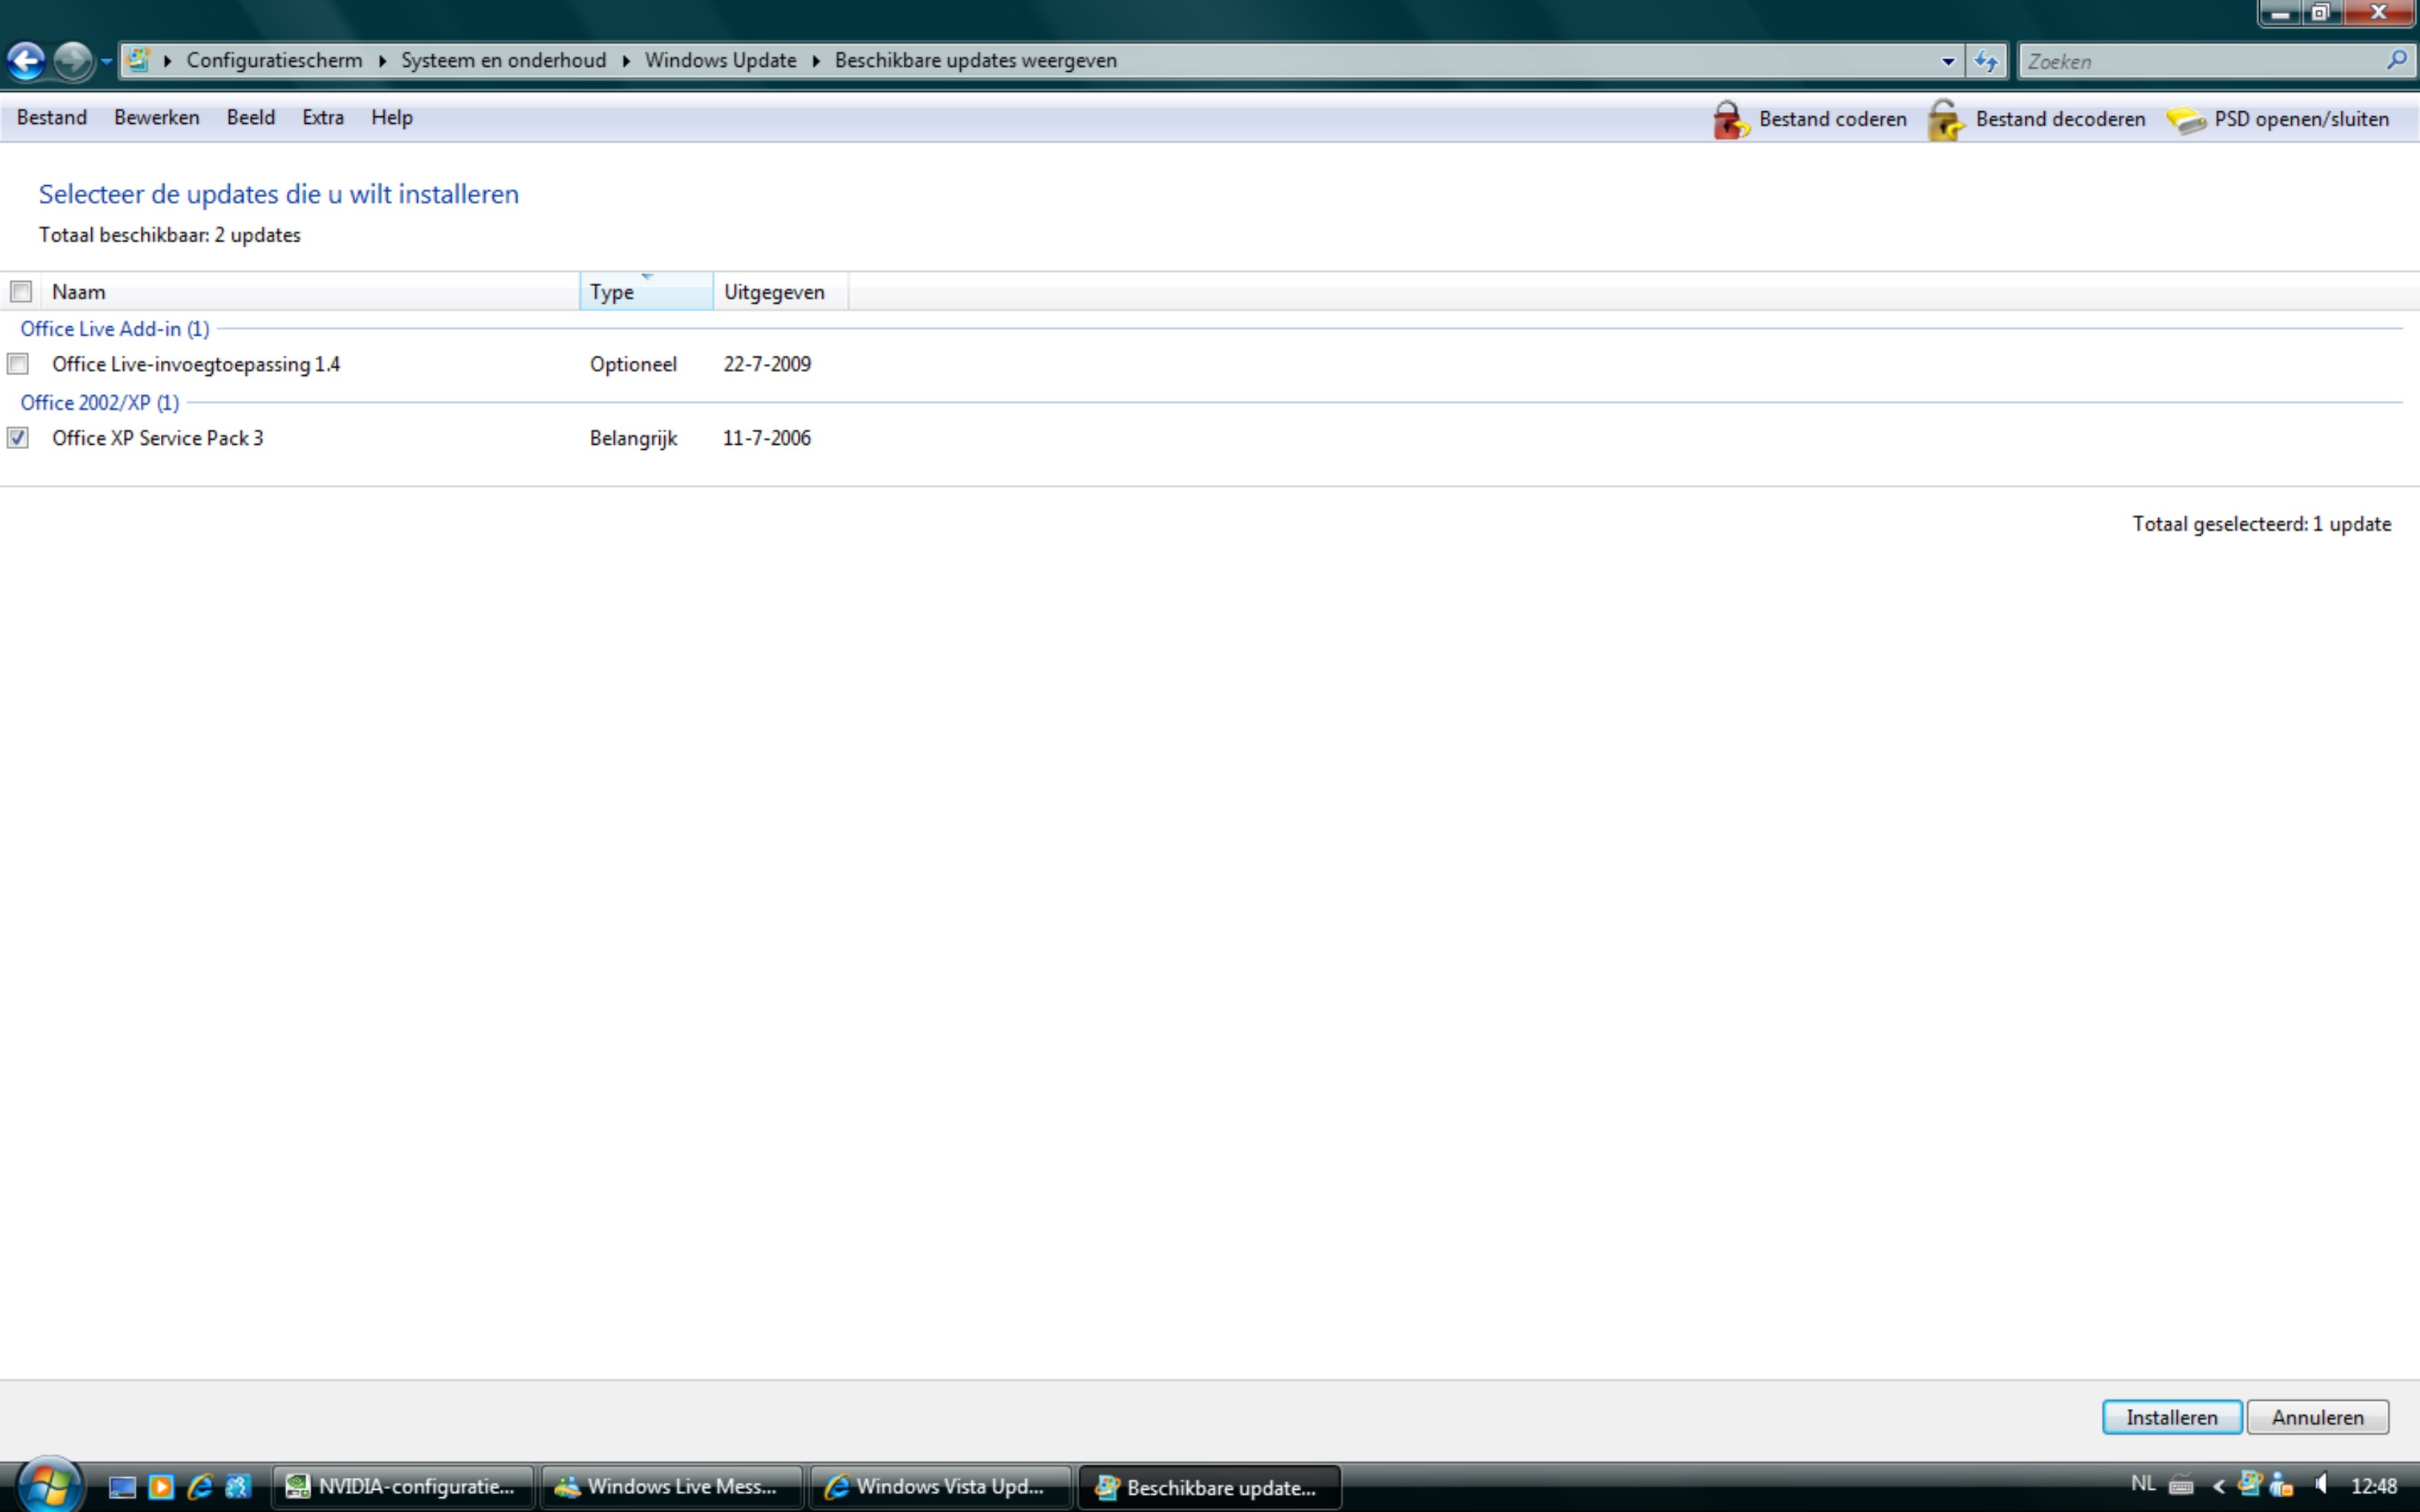Click Systeem en onderhoud breadcrumb

tap(504, 60)
